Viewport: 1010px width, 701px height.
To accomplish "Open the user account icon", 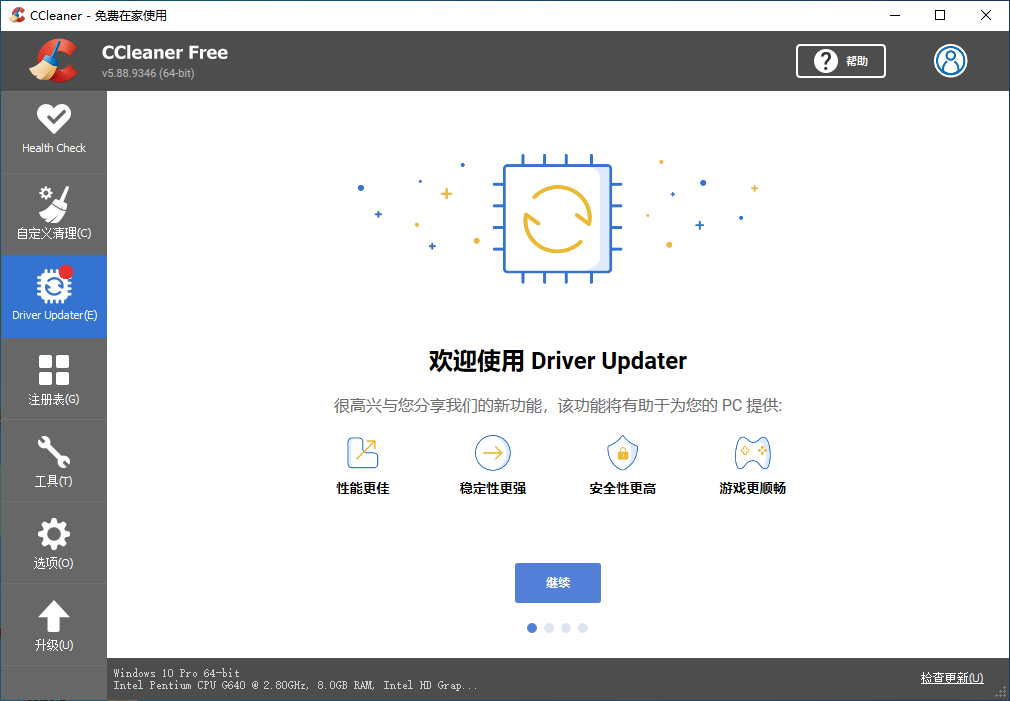I will pos(950,61).
